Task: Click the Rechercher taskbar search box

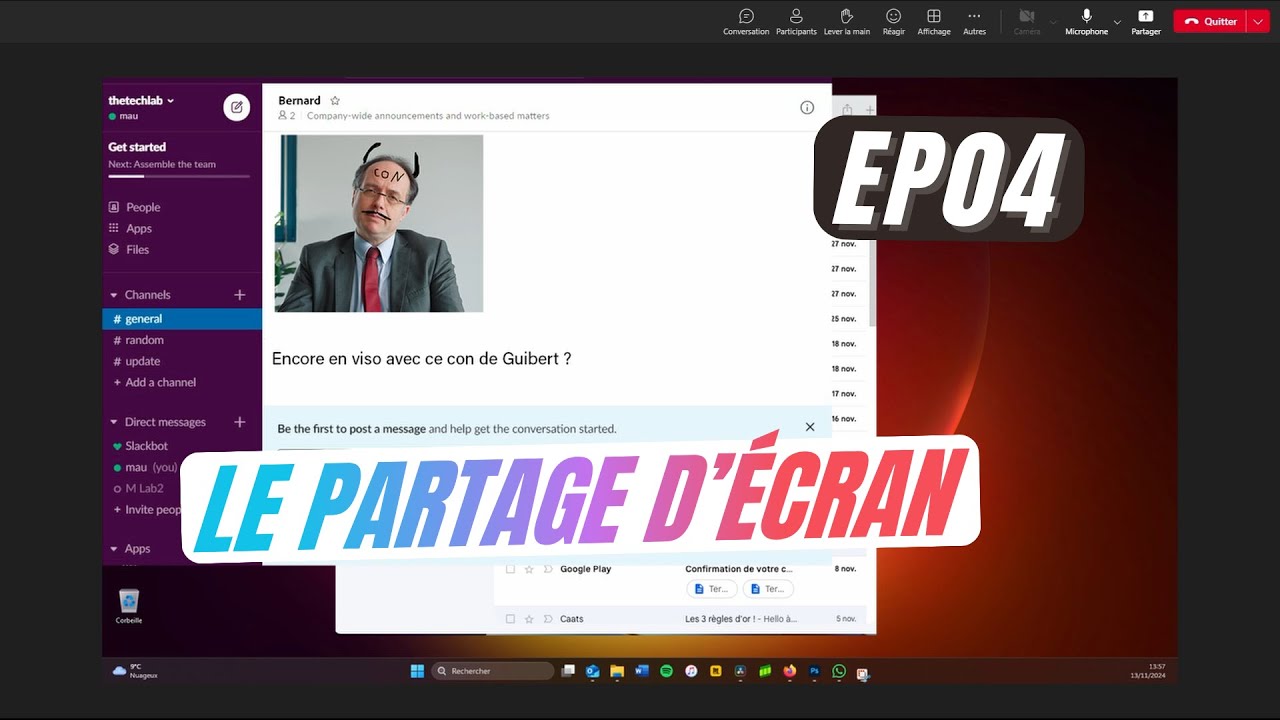Action: pyautogui.click(x=492, y=671)
